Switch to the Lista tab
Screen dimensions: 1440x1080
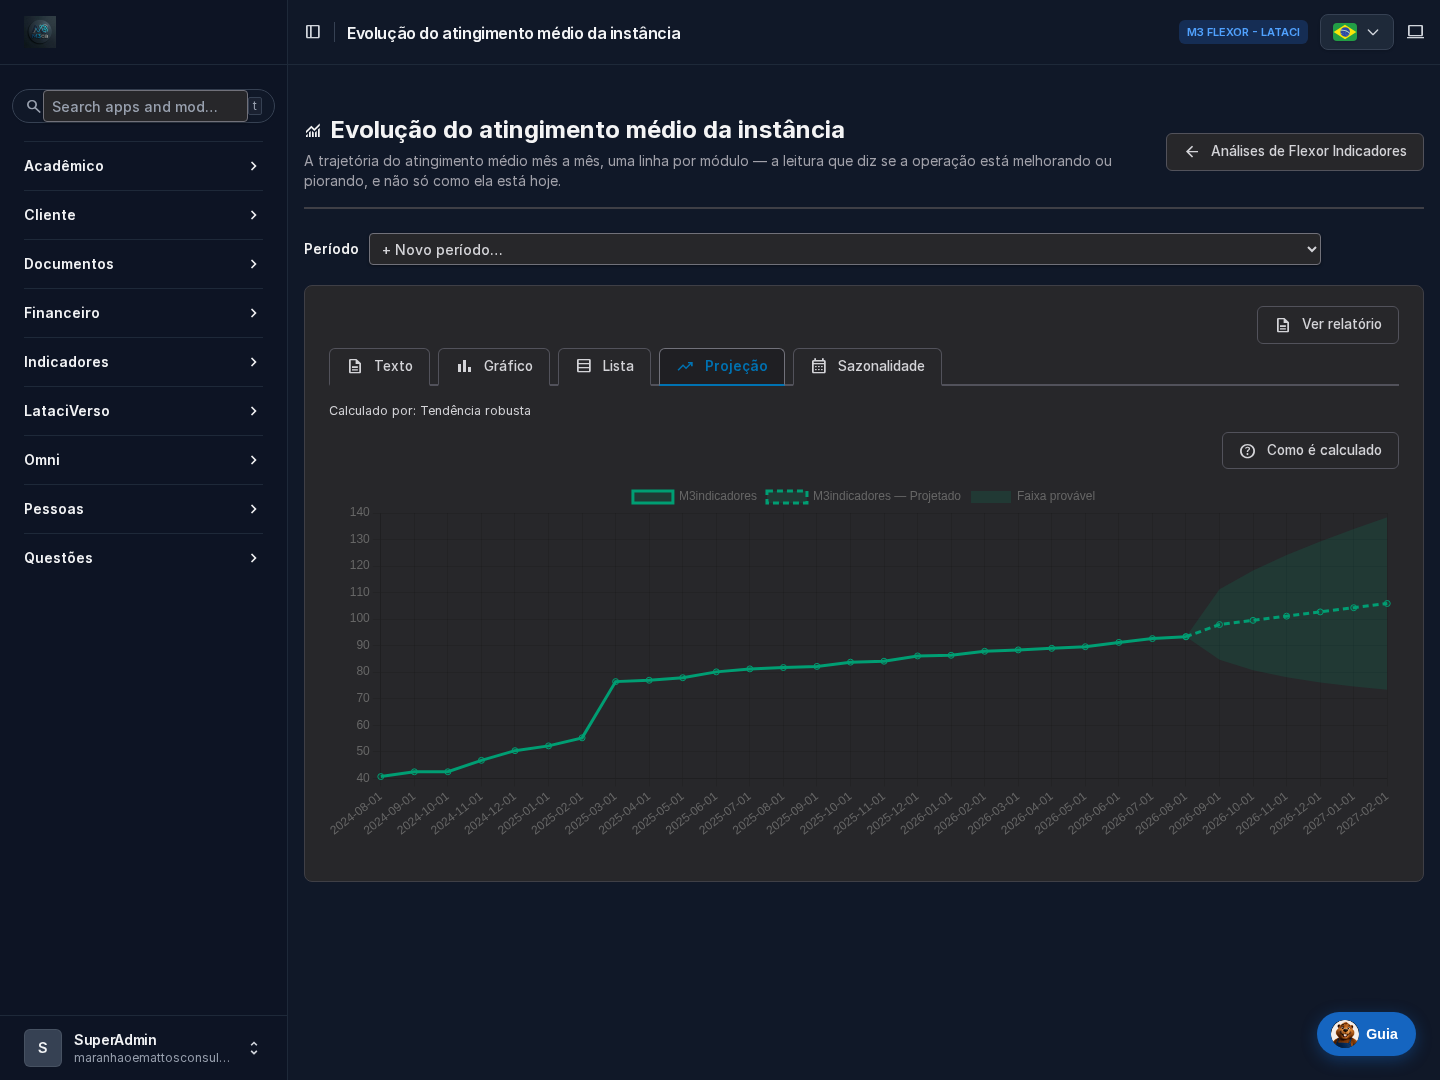point(604,366)
